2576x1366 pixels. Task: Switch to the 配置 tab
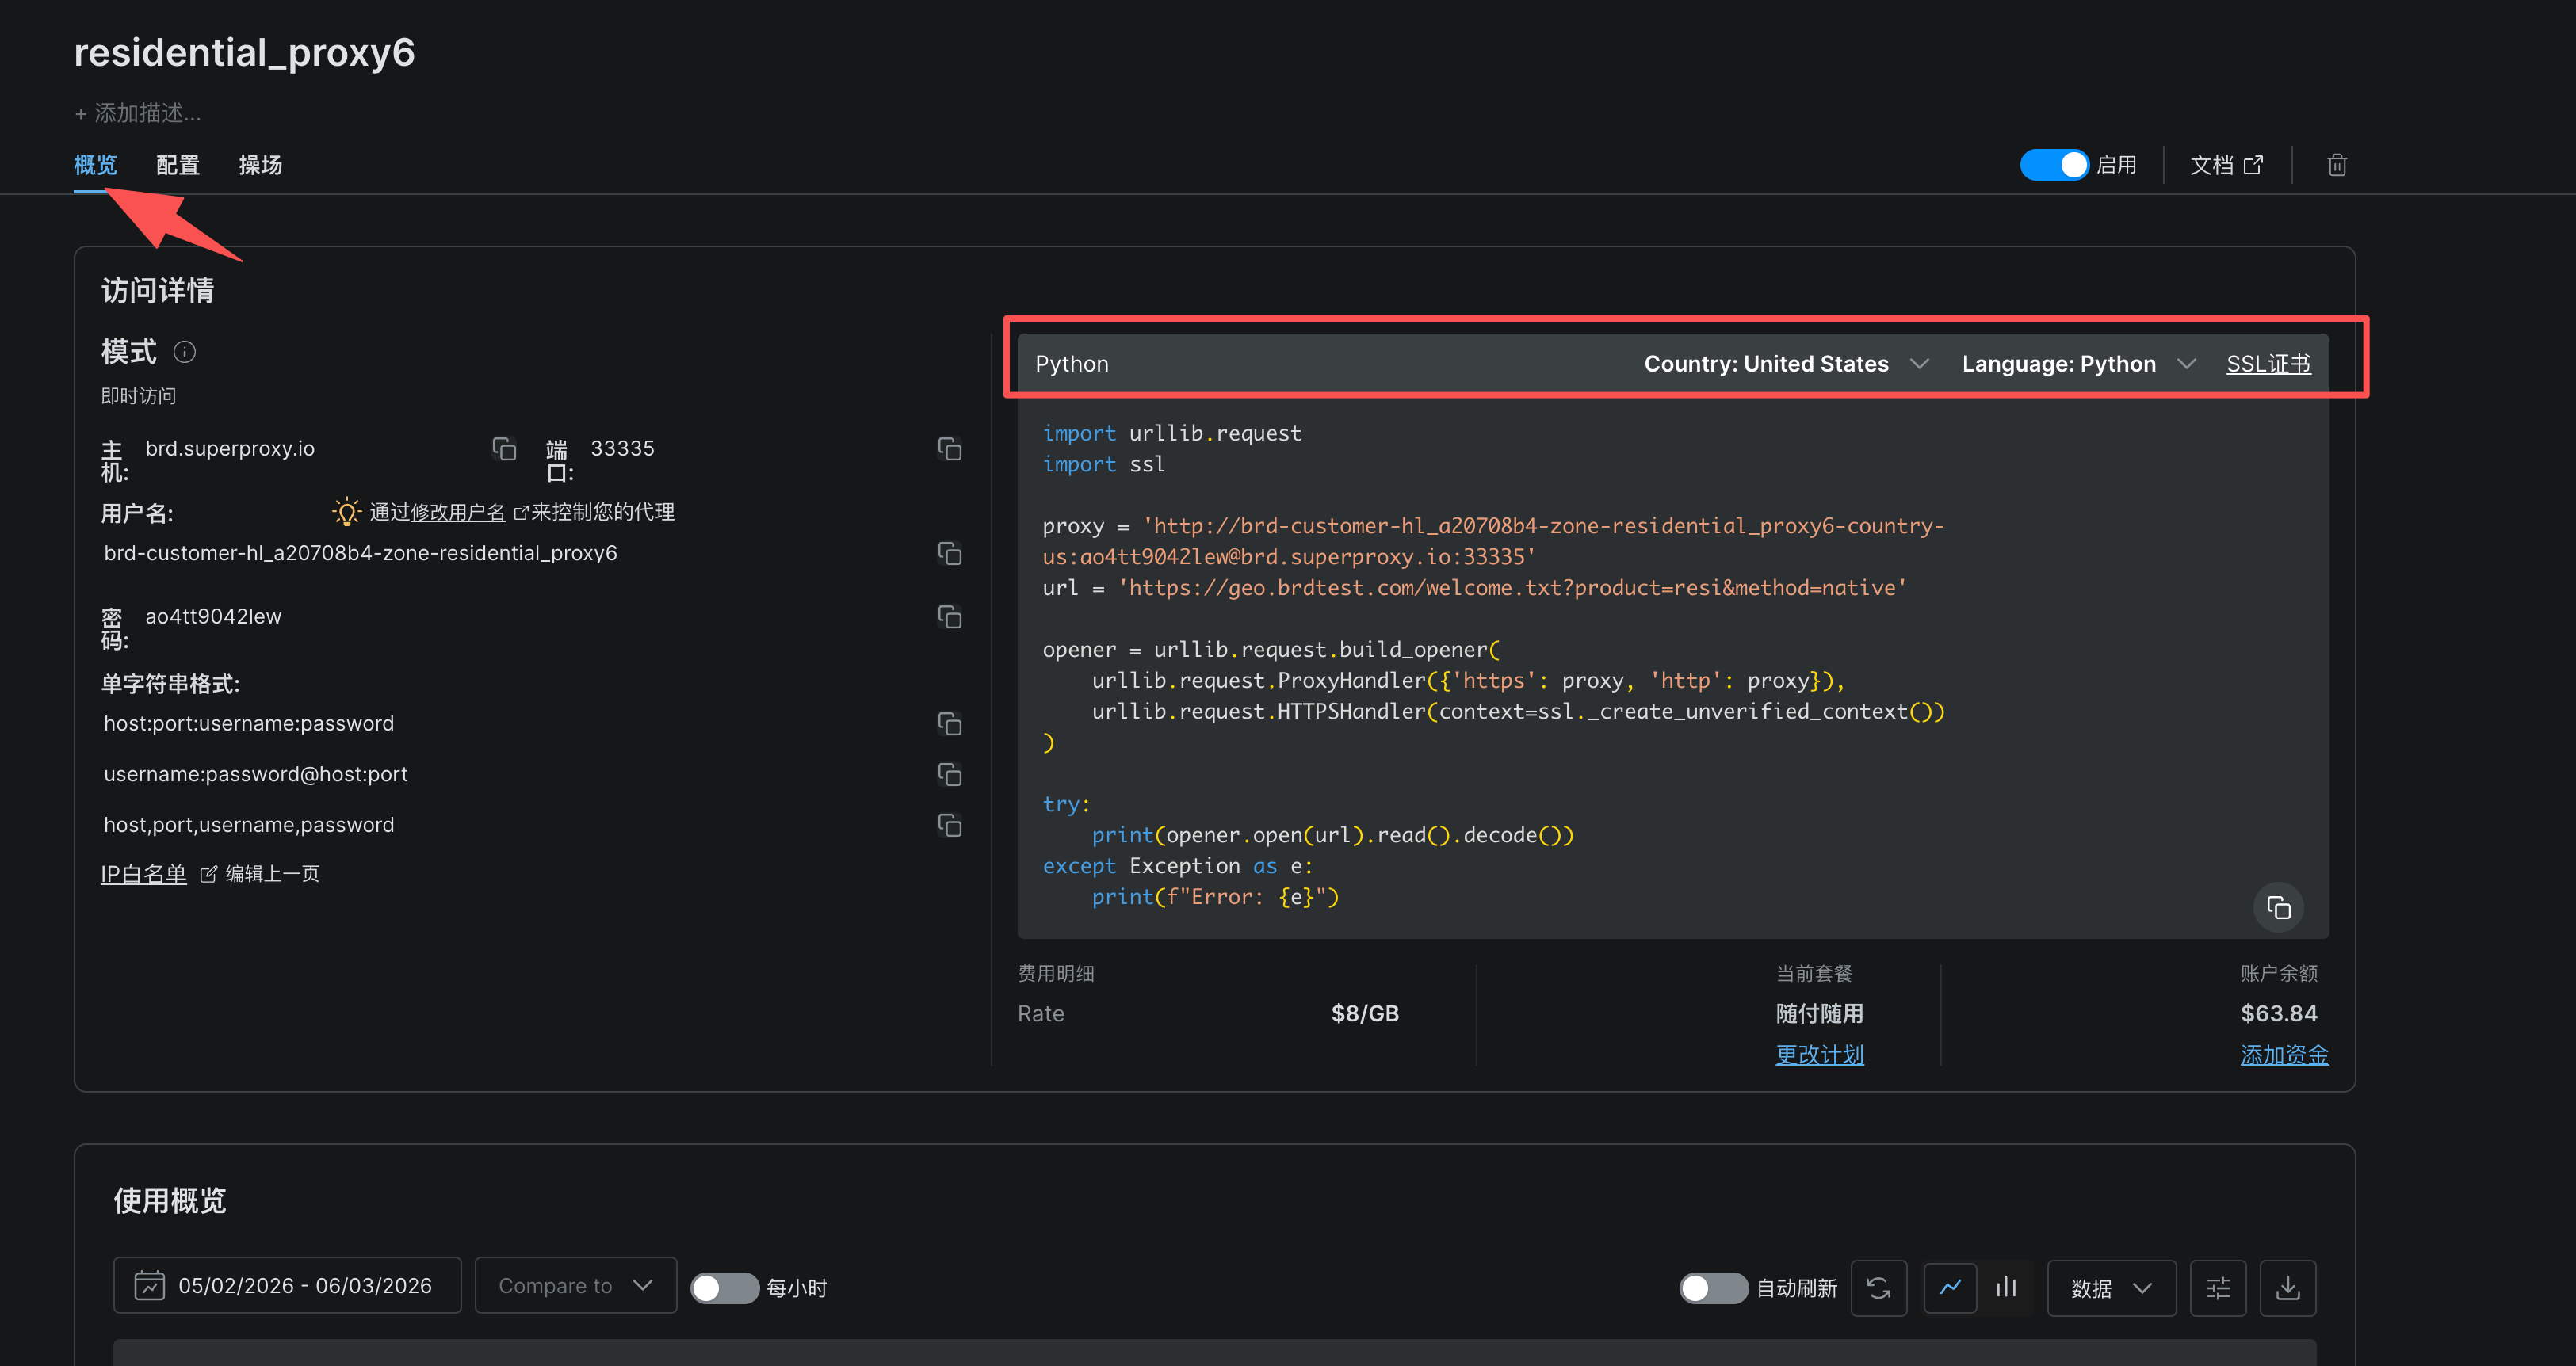click(x=178, y=165)
